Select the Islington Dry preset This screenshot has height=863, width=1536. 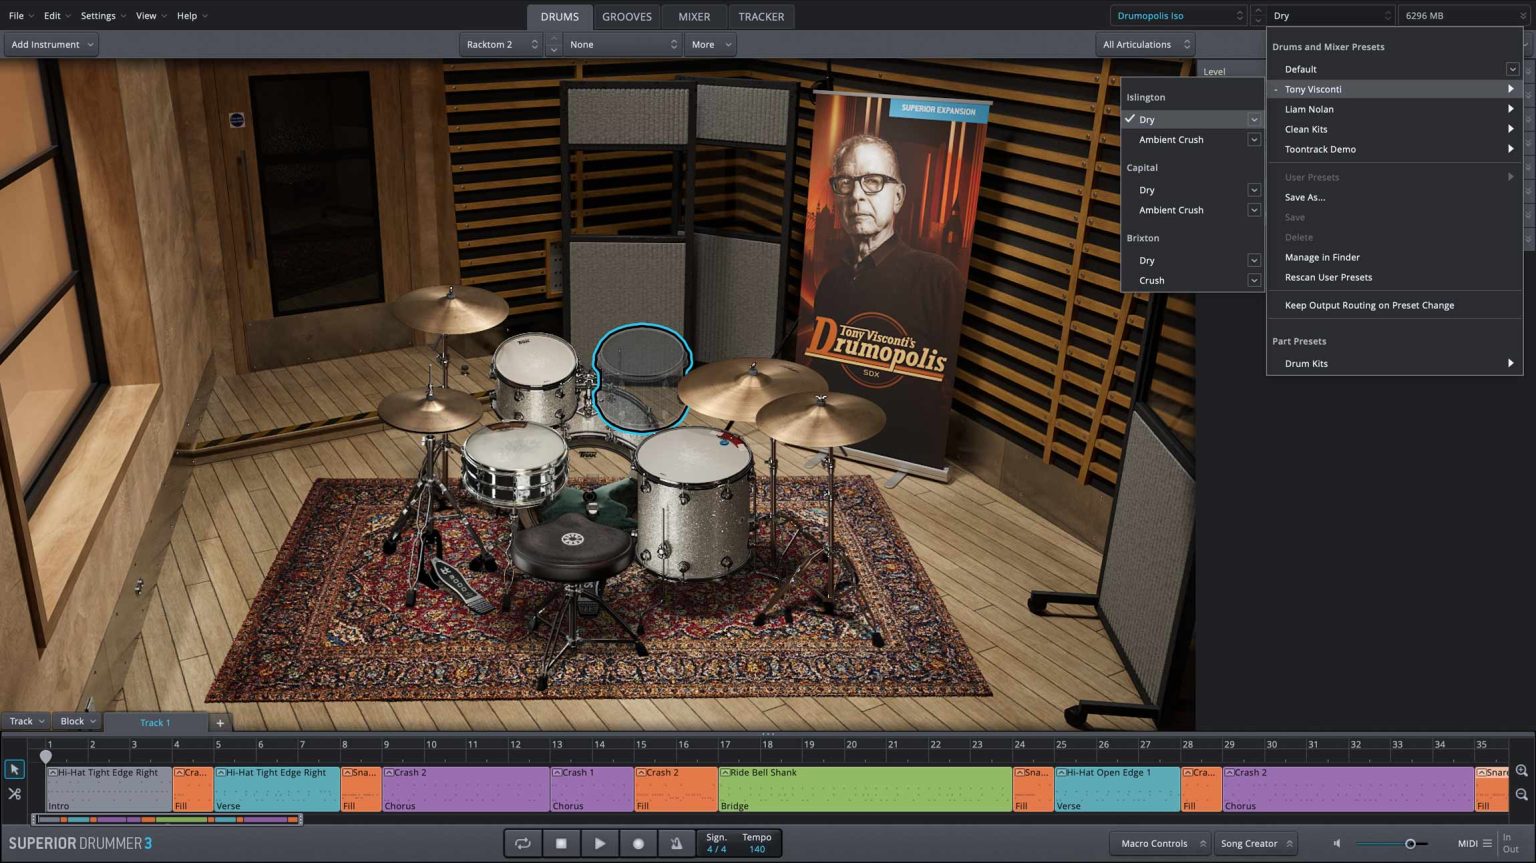tap(1147, 119)
